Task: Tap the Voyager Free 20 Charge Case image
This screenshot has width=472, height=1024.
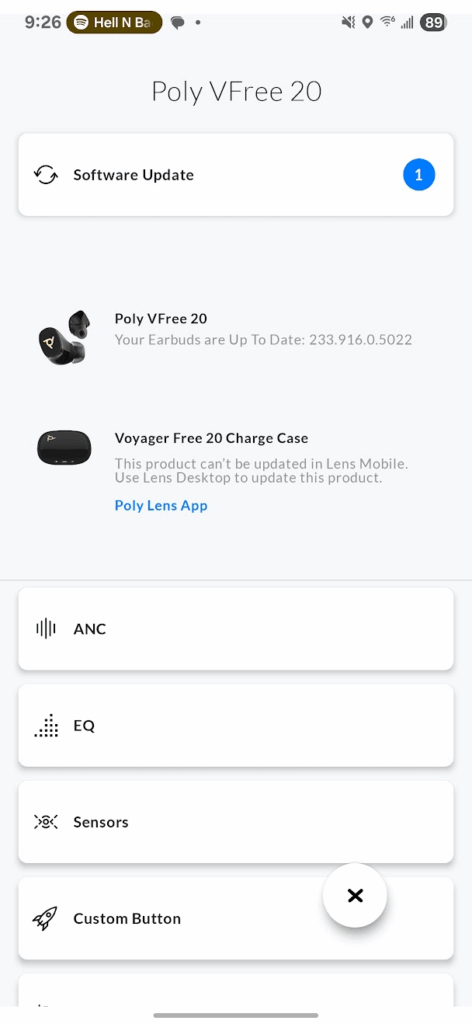Action: tap(64, 448)
